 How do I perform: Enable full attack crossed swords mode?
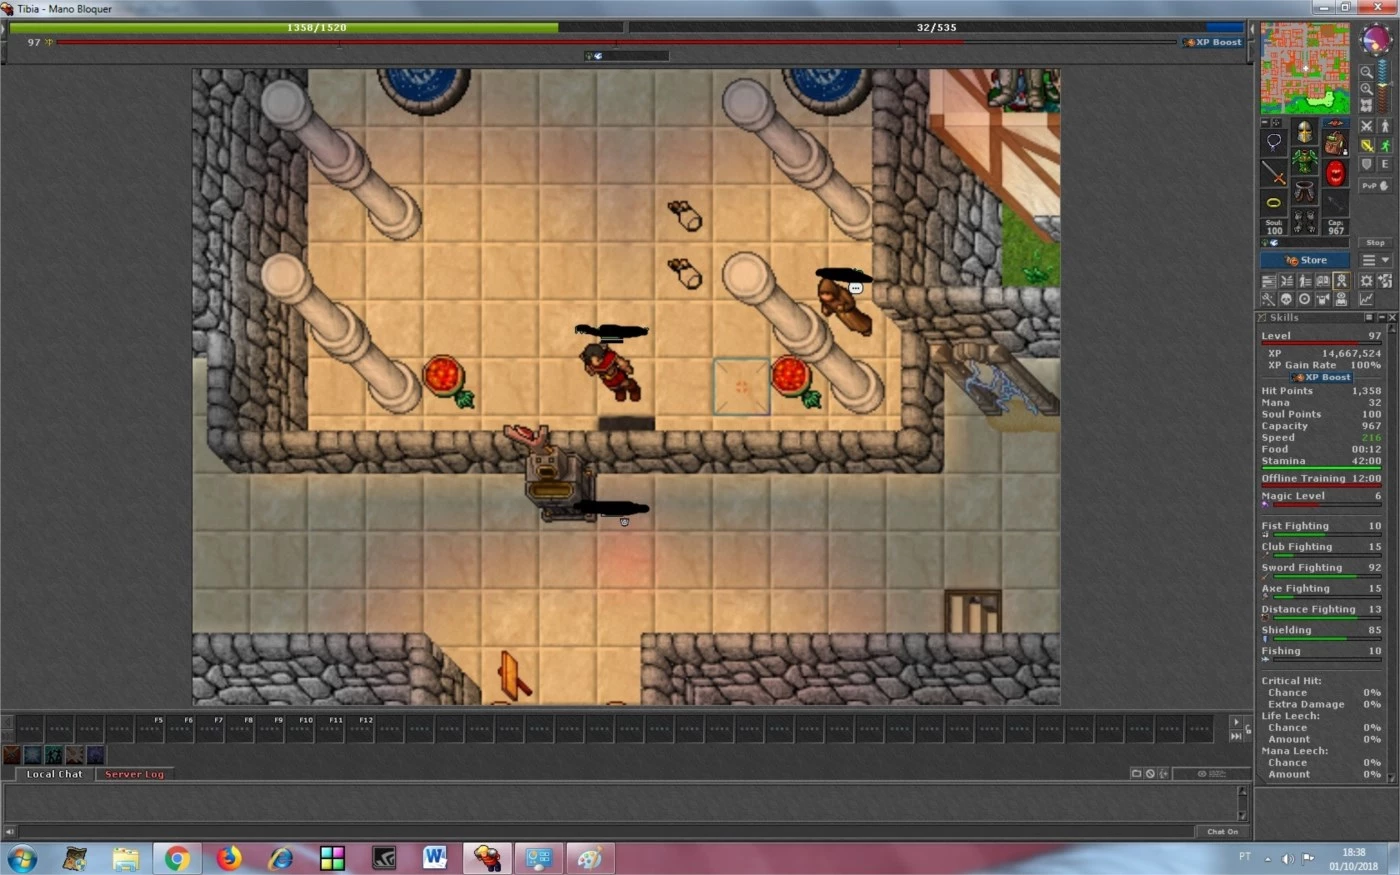pos(1366,126)
